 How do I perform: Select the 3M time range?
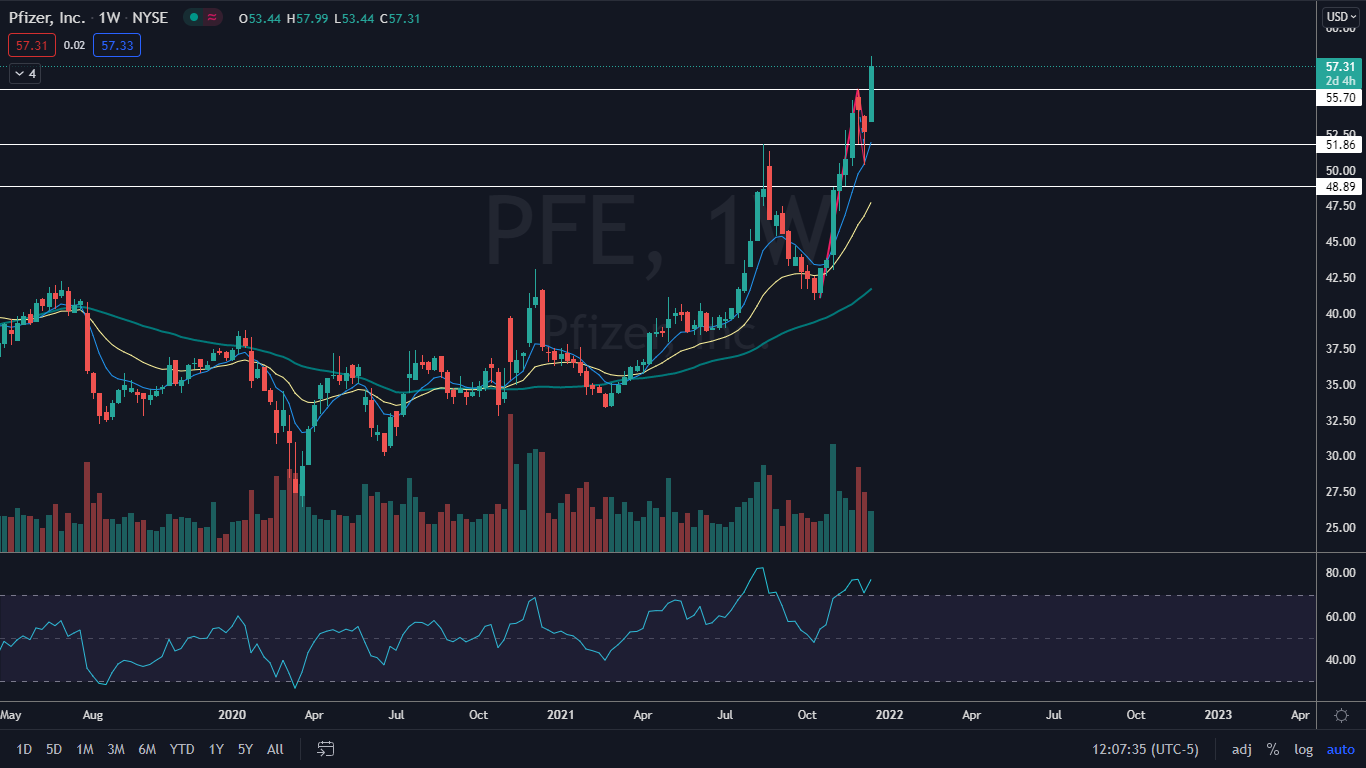click(116, 749)
